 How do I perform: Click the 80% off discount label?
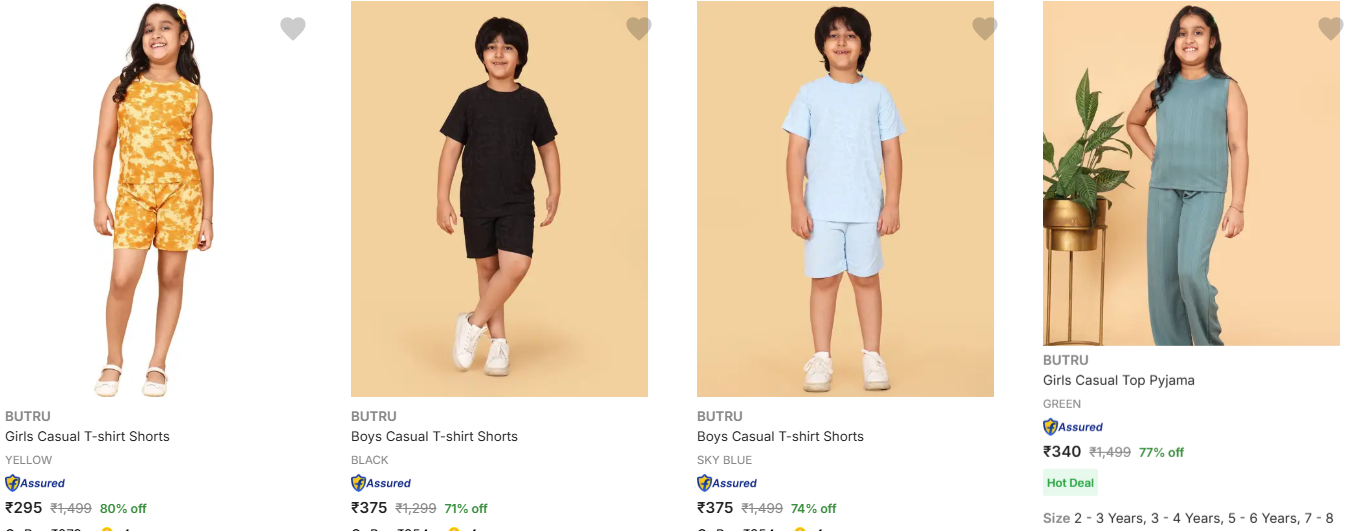[123, 508]
